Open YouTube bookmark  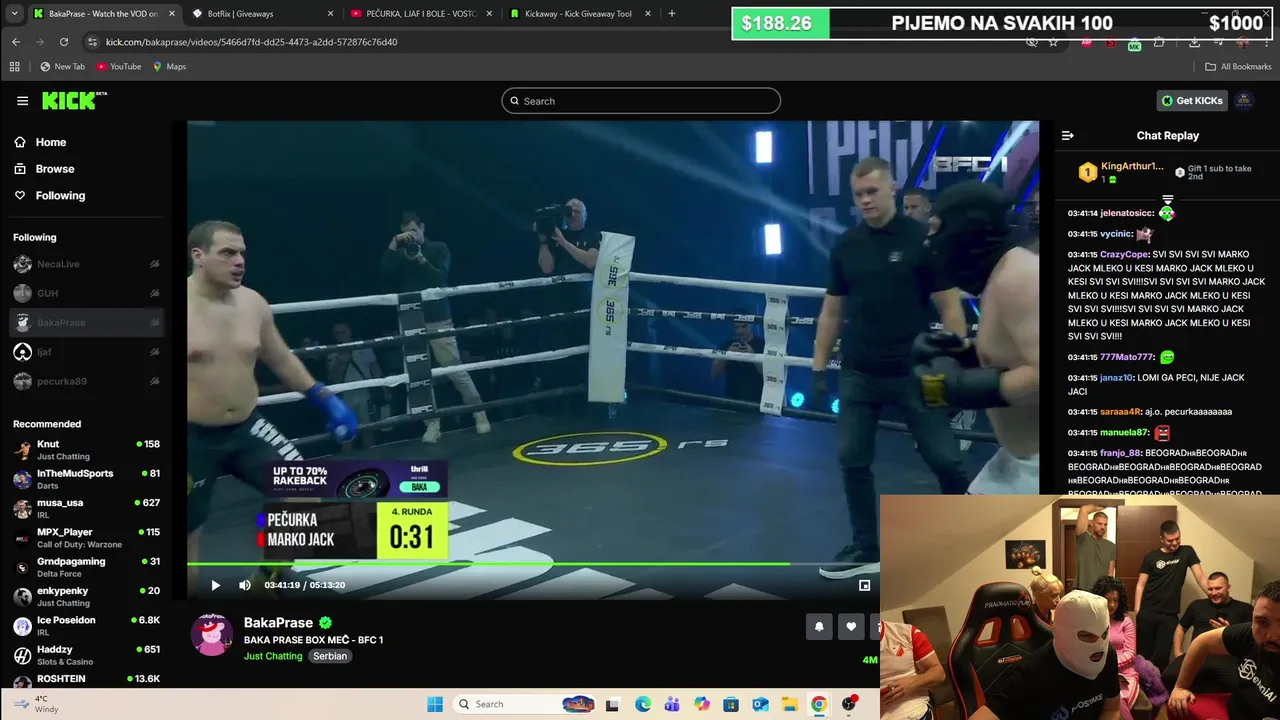click(119, 67)
